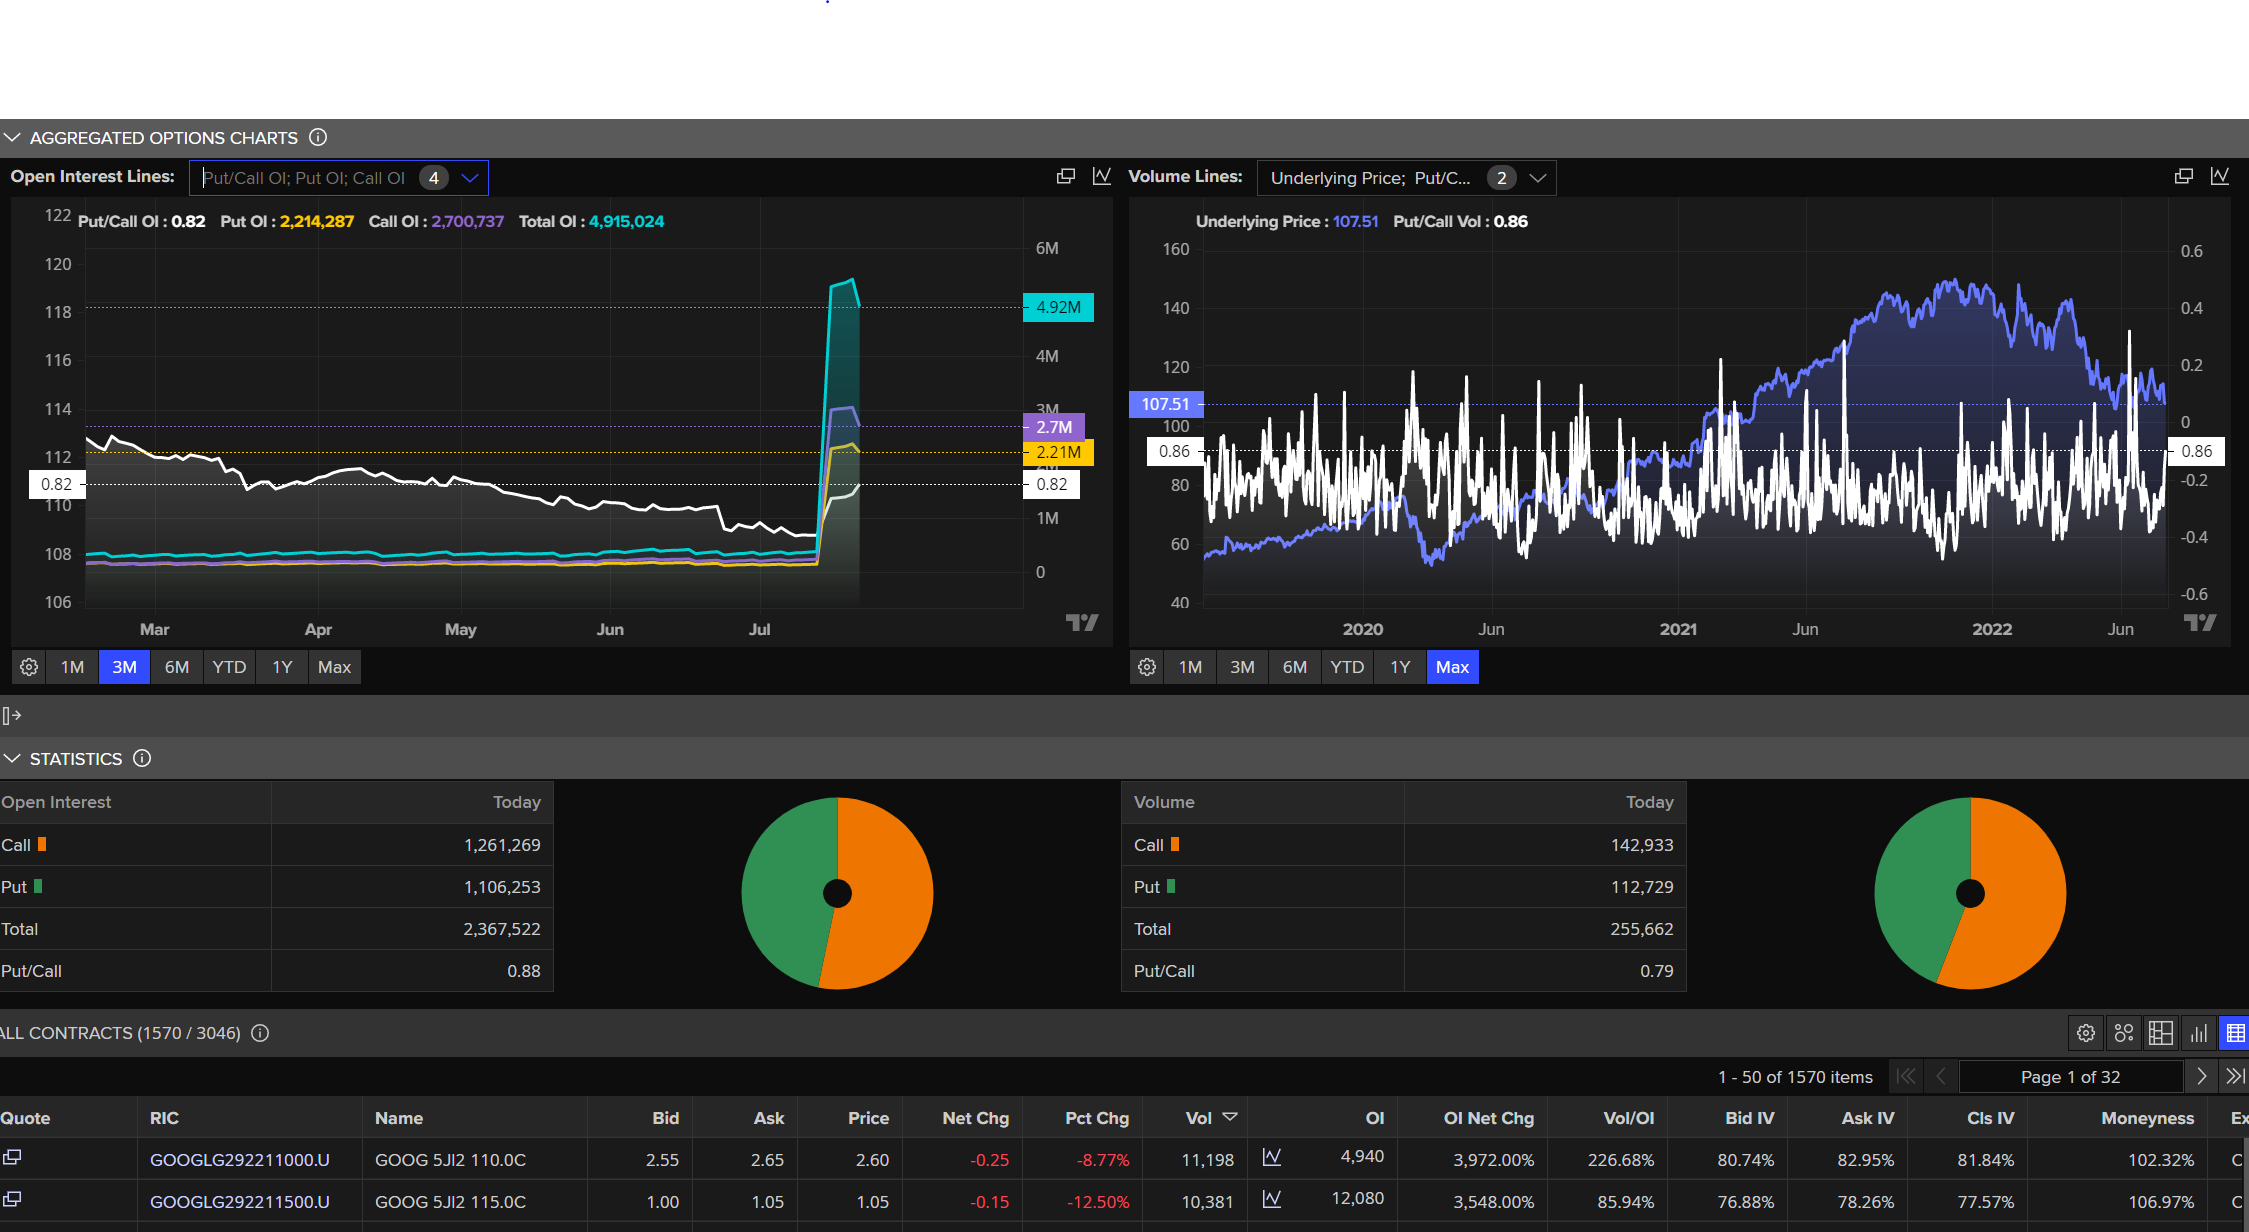
Task: Select the table grid view icon
Action: [x=2235, y=1033]
